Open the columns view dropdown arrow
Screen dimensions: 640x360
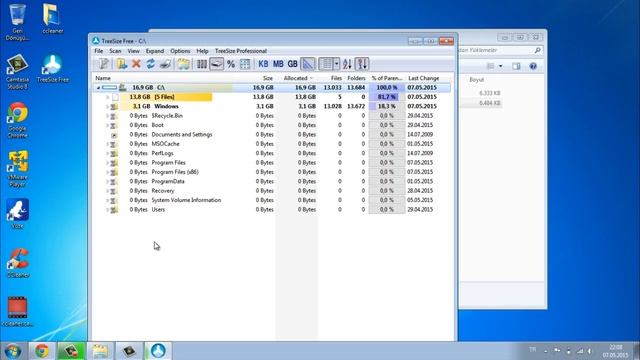coord(337,64)
